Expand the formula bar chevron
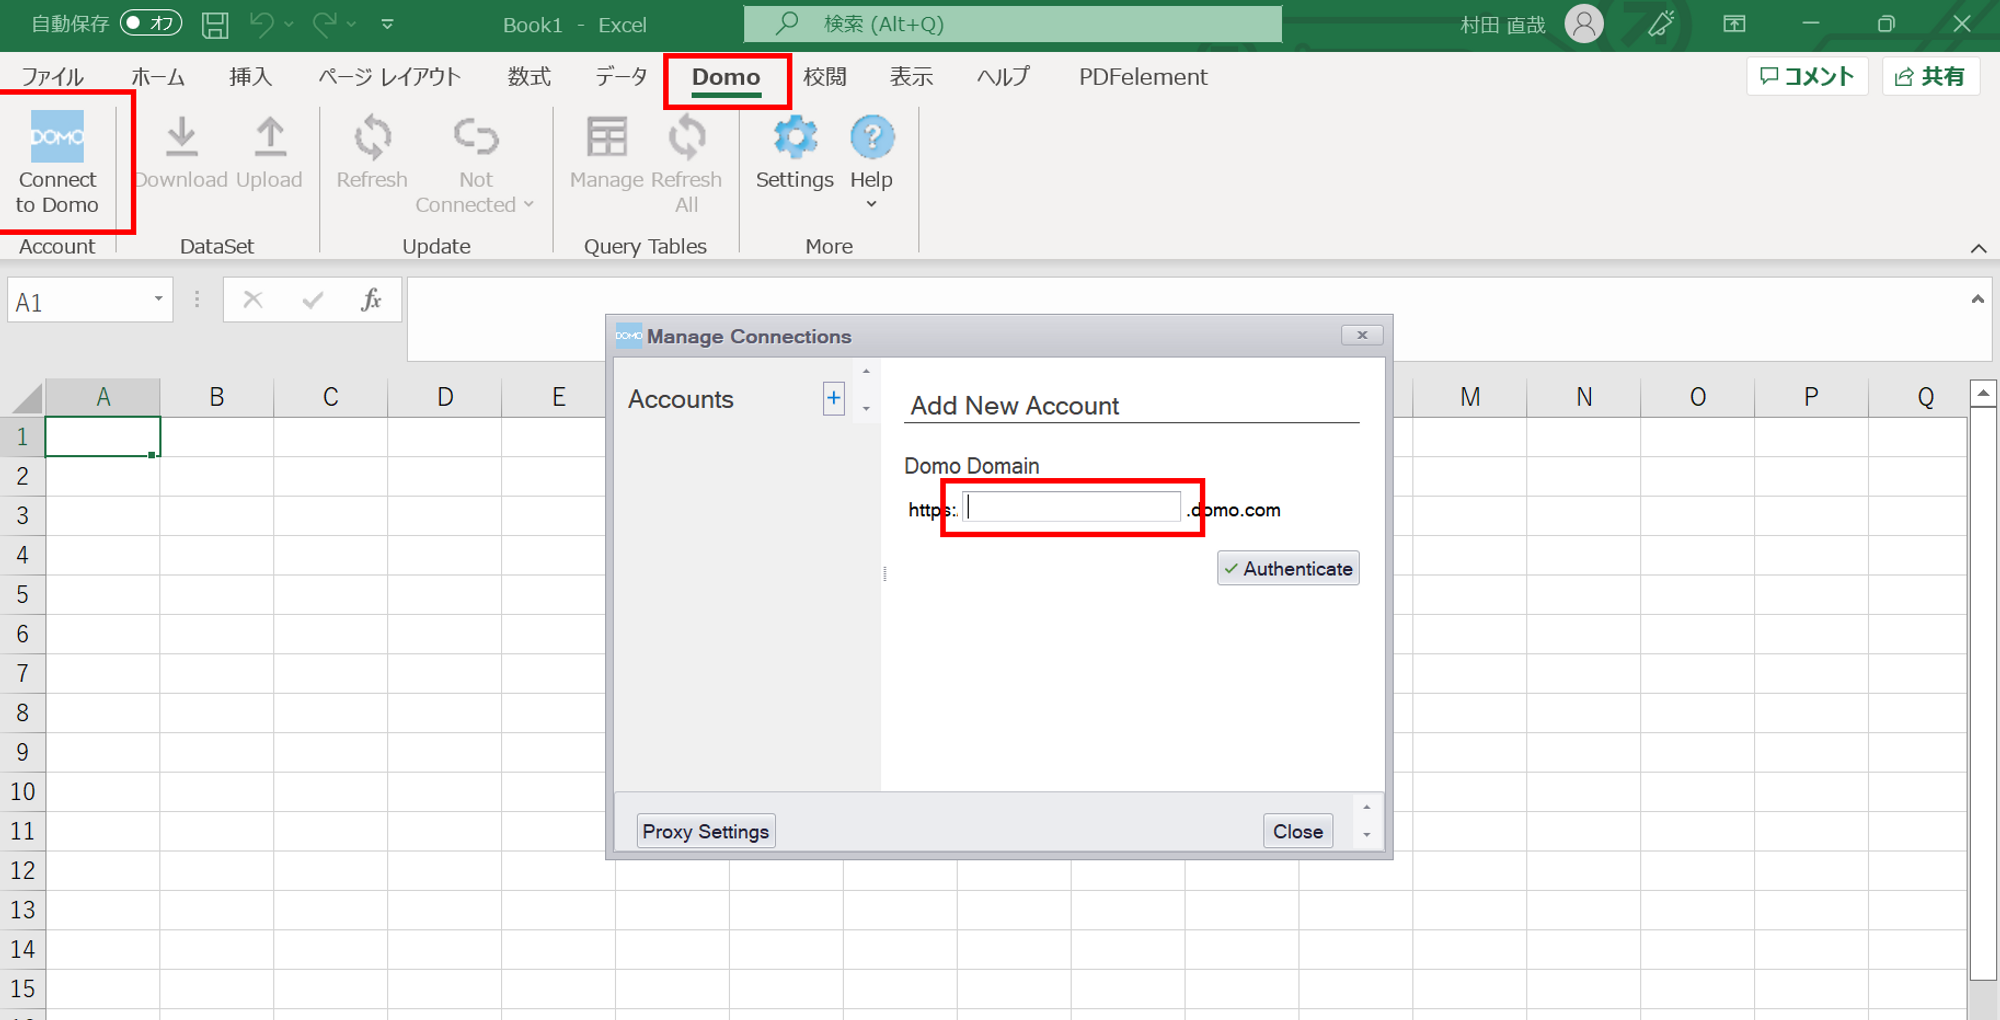 1977,299
